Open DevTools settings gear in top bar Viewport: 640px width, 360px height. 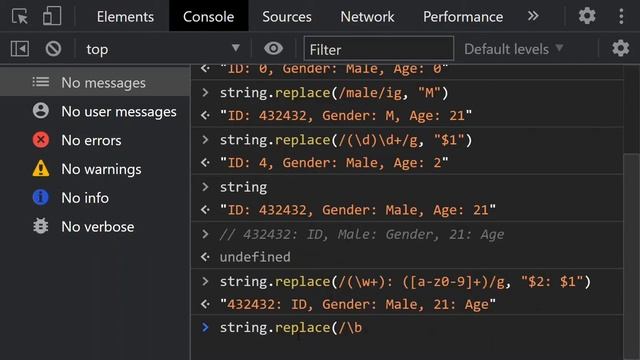click(587, 16)
